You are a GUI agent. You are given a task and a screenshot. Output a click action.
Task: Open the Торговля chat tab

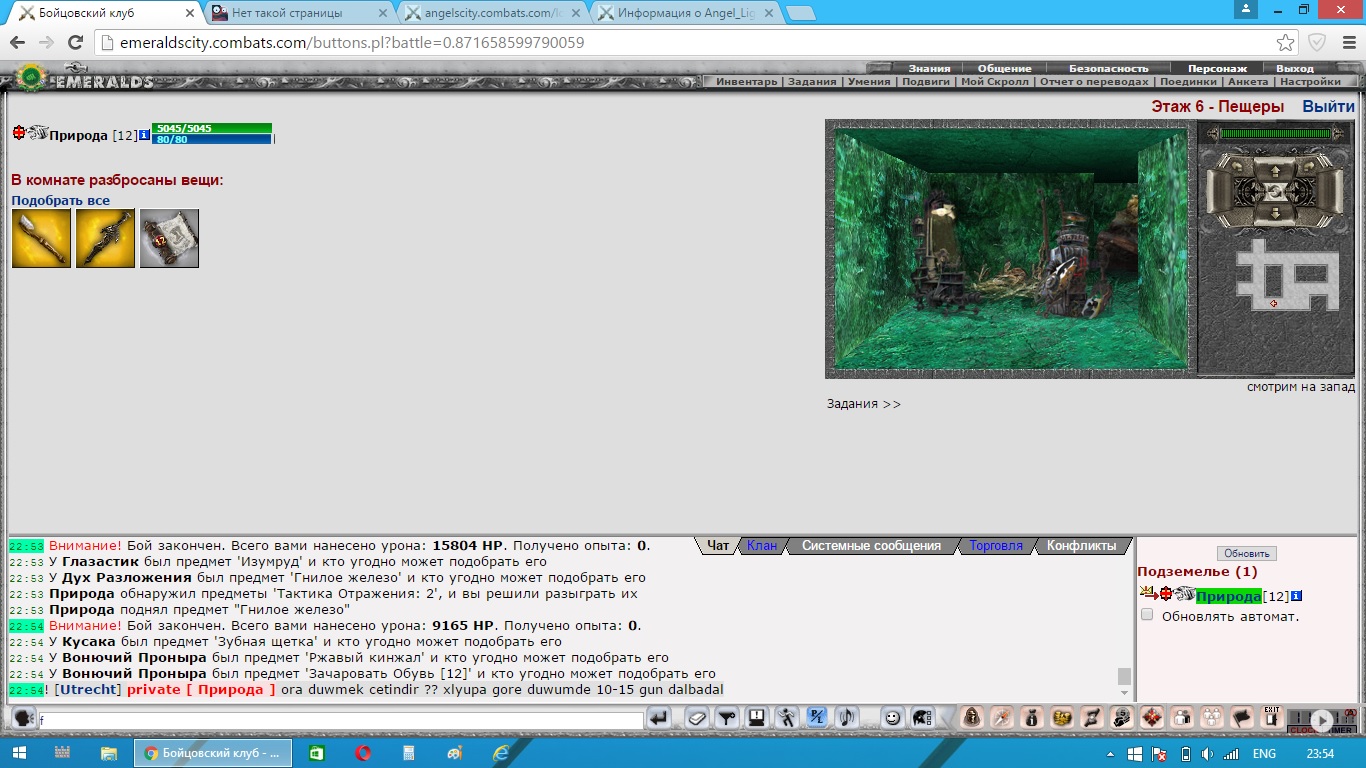[996, 546]
